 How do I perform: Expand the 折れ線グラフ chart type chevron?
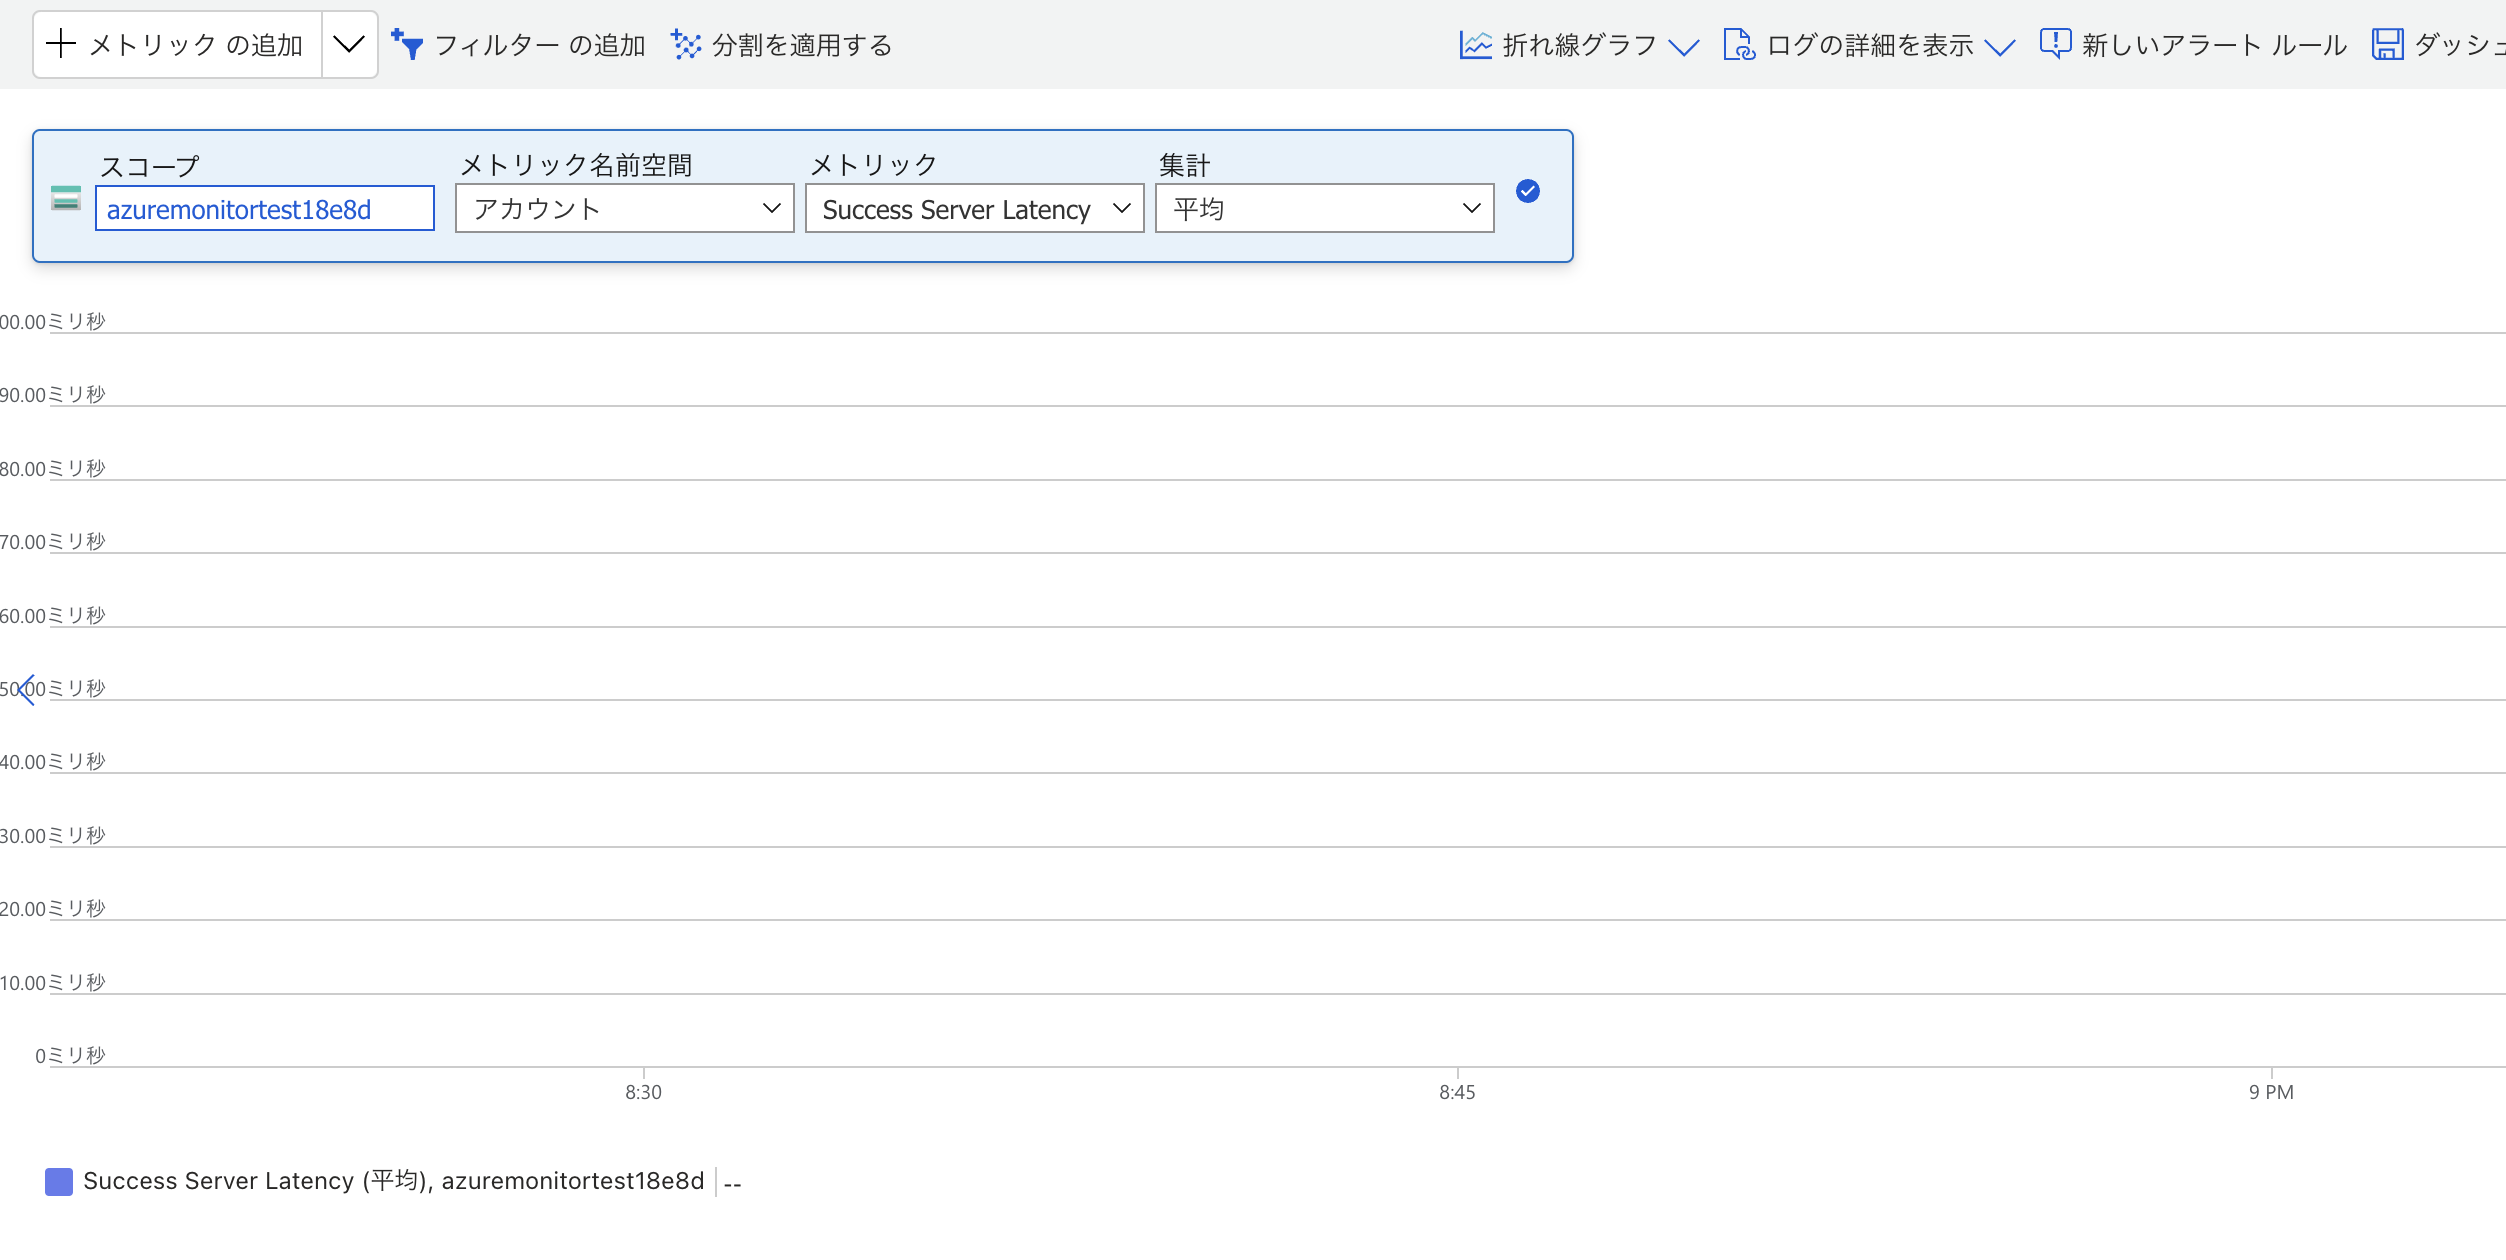click(1684, 47)
